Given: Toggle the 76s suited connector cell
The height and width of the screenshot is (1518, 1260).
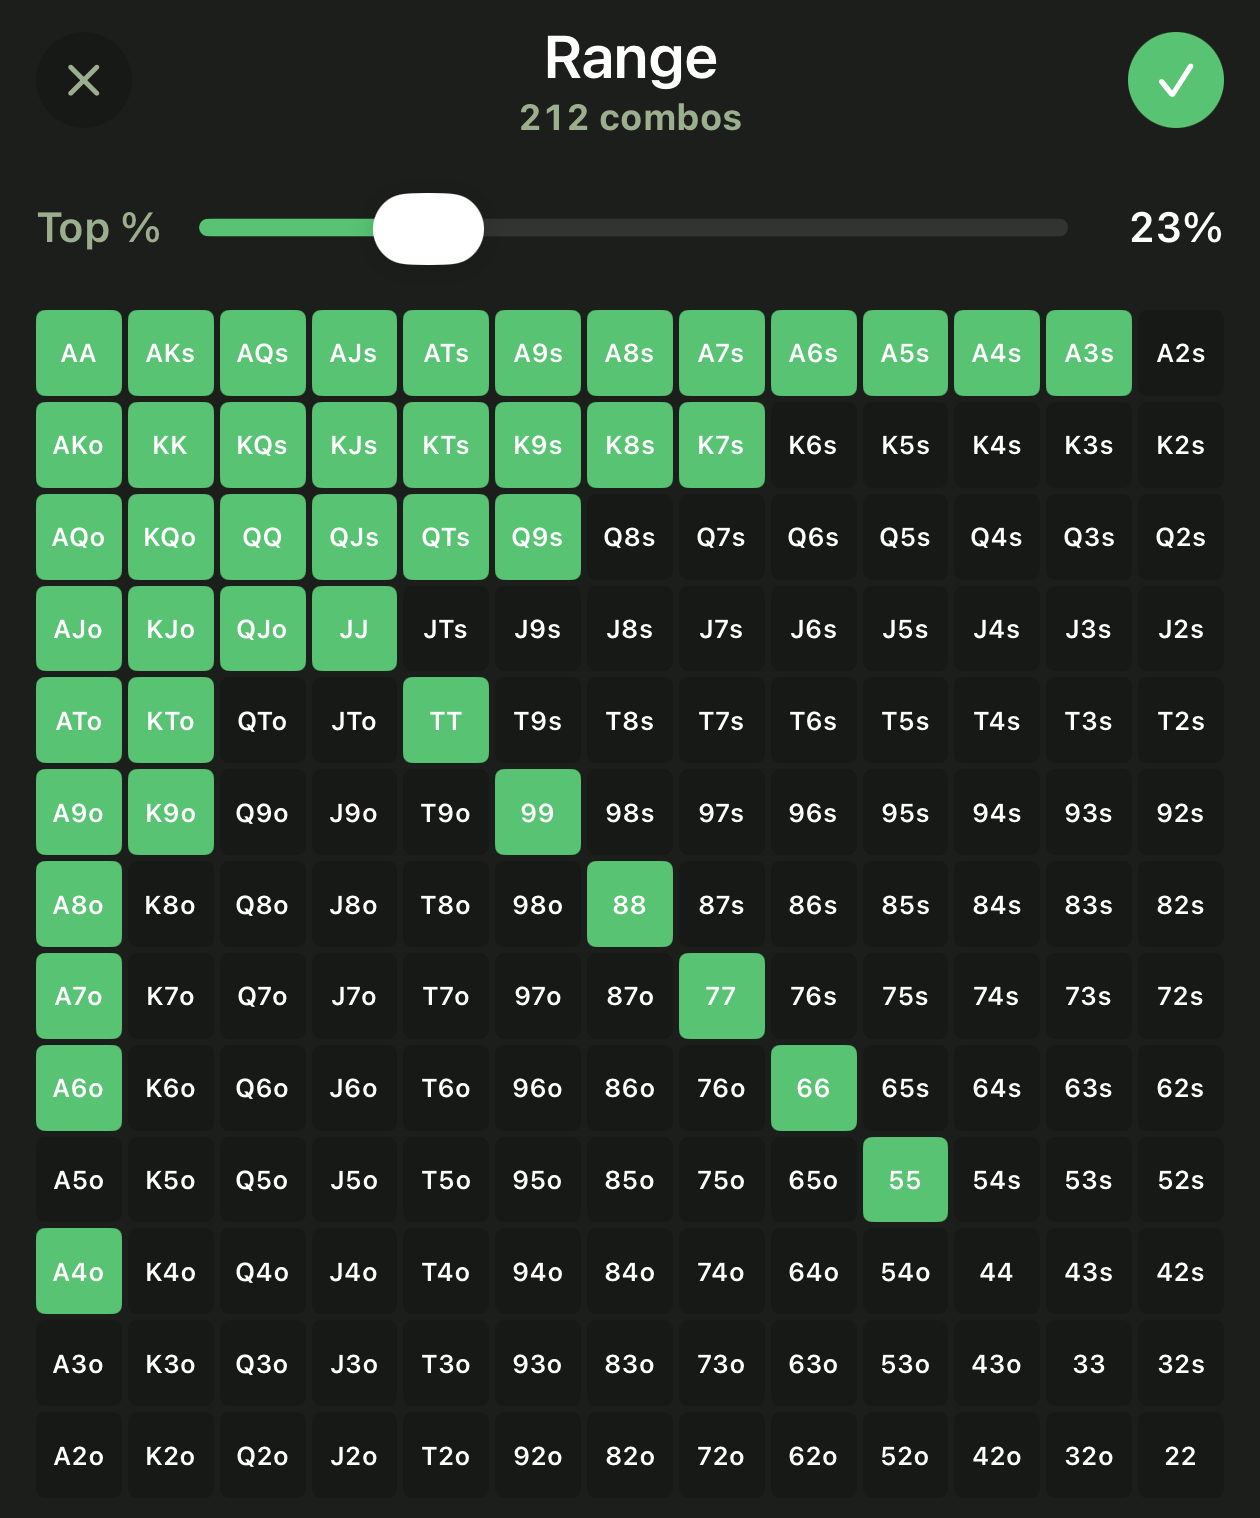Looking at the screenshot, I should (x=813, y=996).
